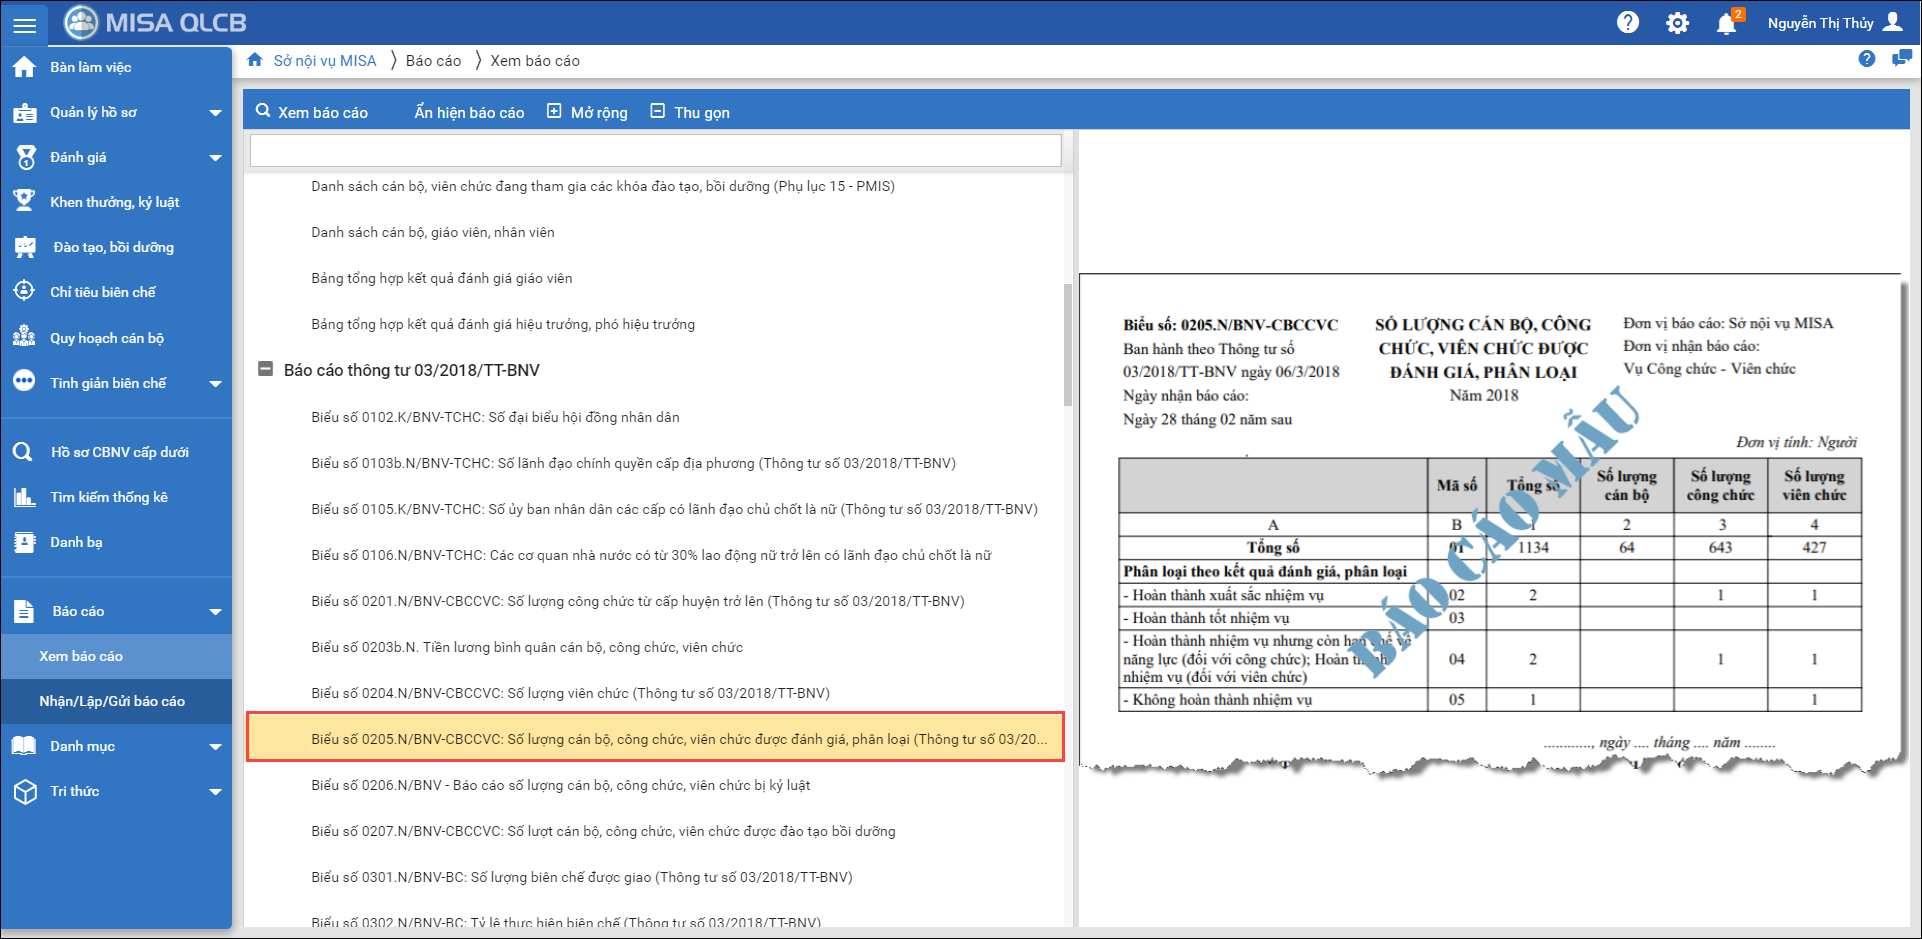Open the hamburger menu icon
Image resolution: width=1922 pixels, height=939 pixels.
tap(24, 24)
